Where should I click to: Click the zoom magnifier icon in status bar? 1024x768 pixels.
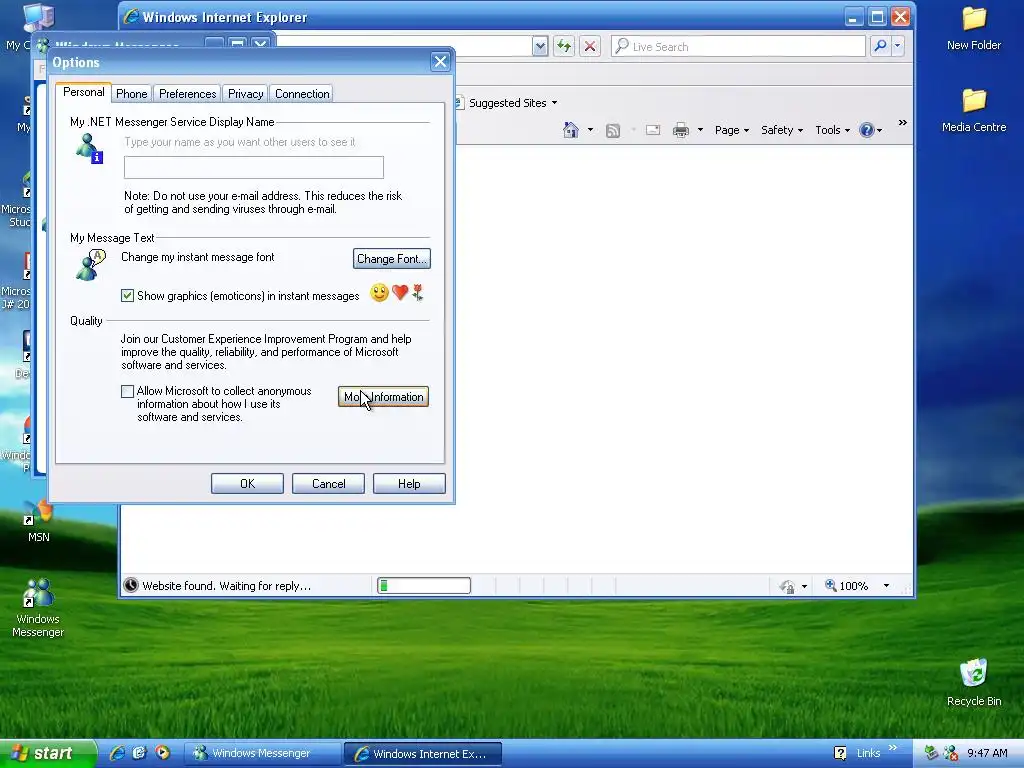[830, 586]
